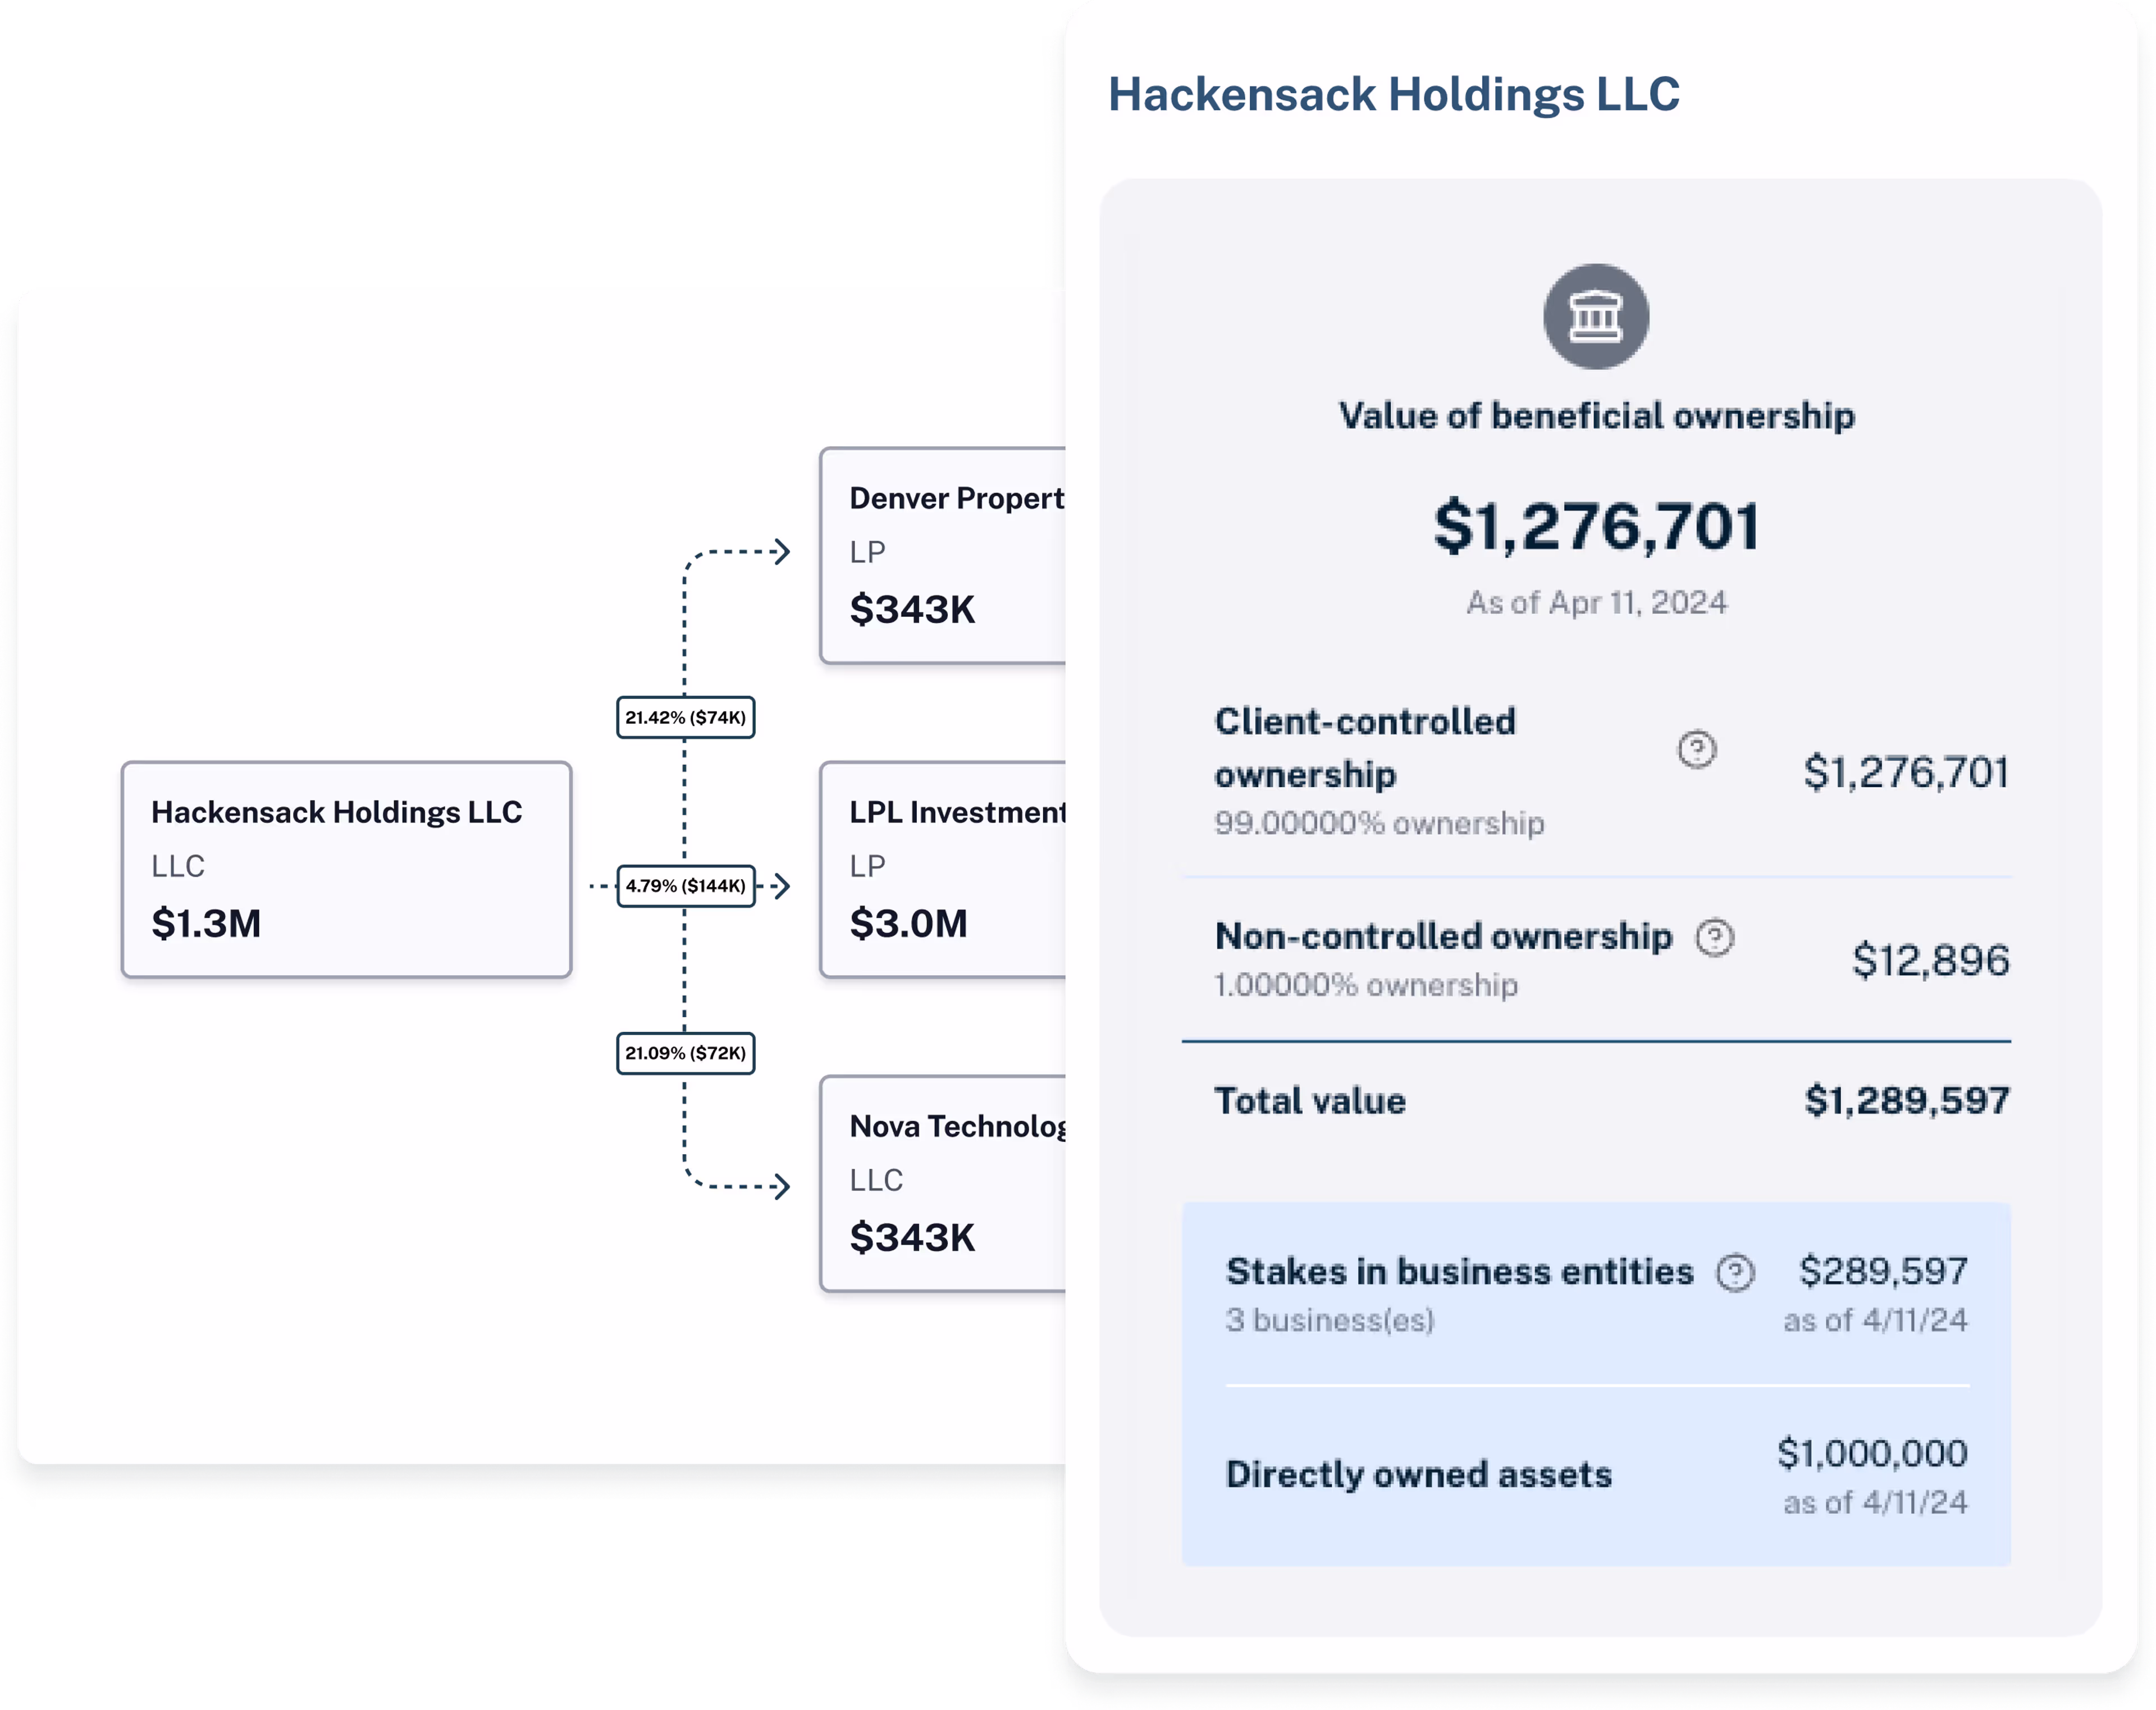The height and width of the screenshot is (1710, 2156).
Task: Click help icon beside Client-controlled ownership
Action: tap(1696, 749)
